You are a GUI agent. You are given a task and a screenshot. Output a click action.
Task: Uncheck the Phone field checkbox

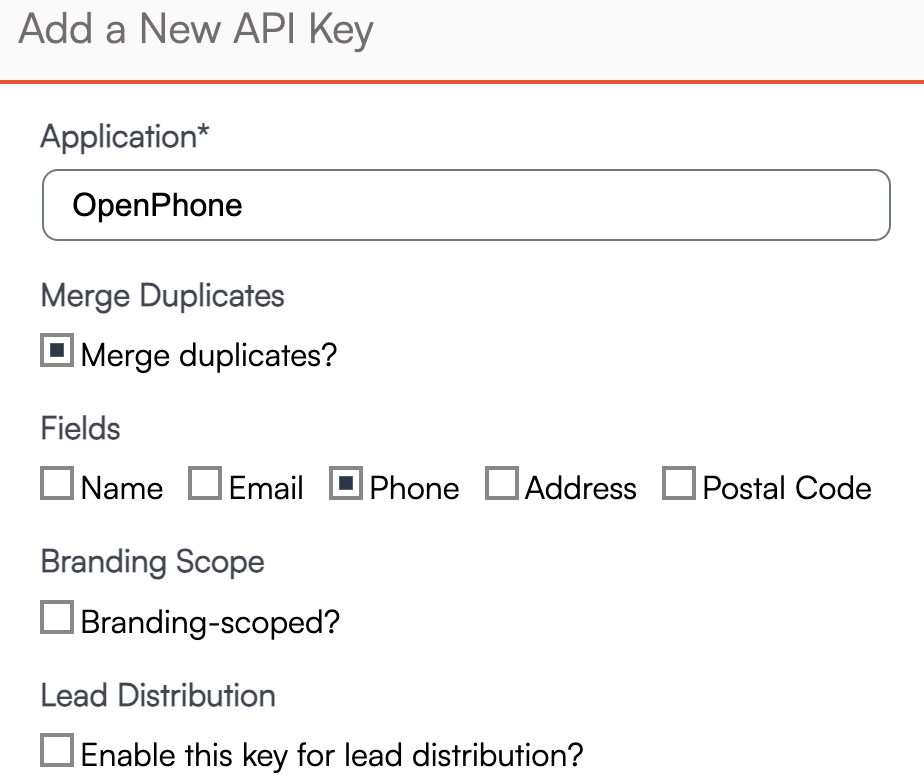345,485
